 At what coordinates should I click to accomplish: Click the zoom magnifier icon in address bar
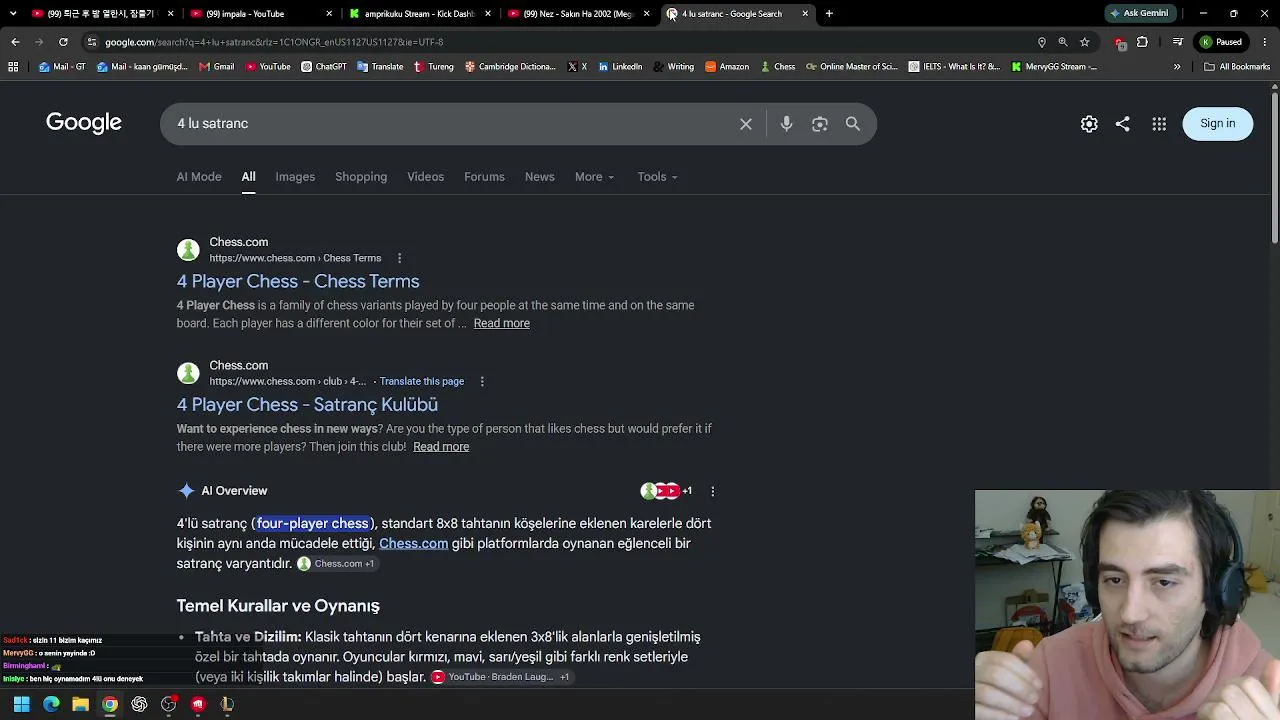[1063, 42]
